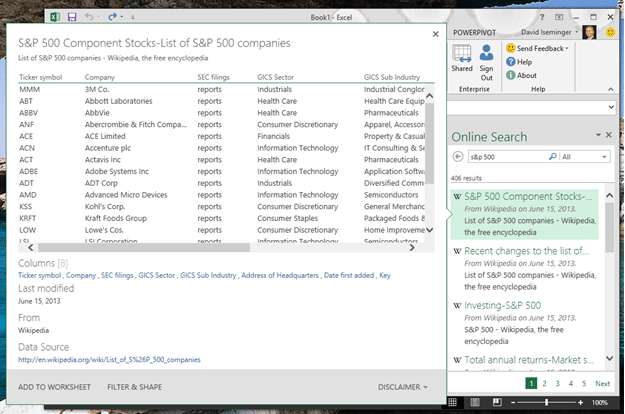This screenshot has height=414, width=625.
Task: Click the search box containing s&p 500
Action: point(507,157)
